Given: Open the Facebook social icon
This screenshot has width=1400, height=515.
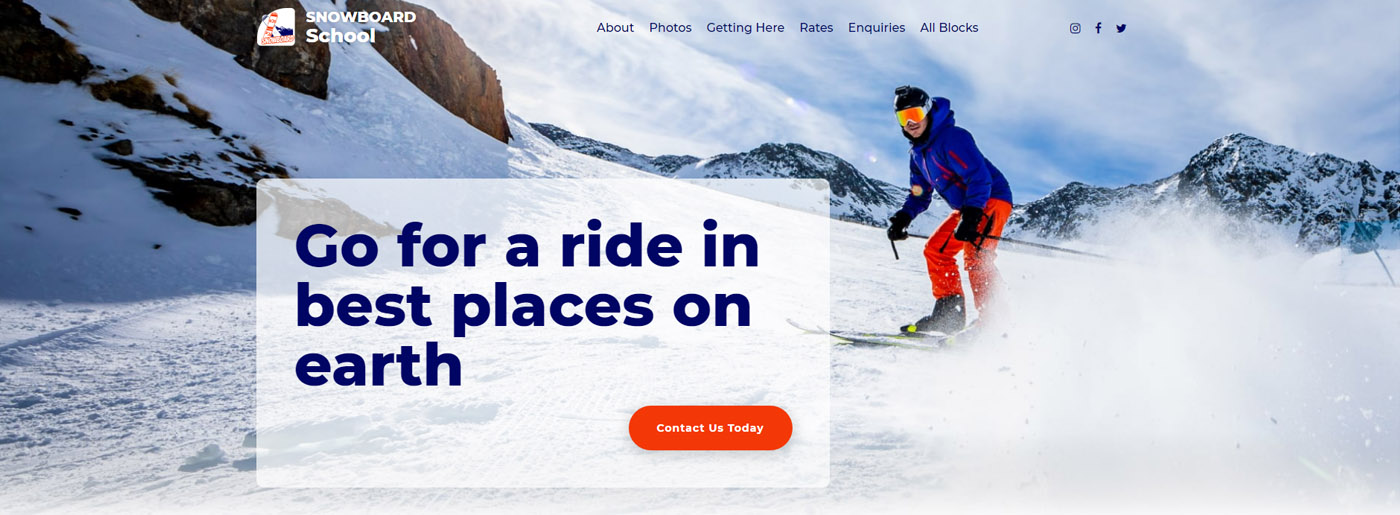Looking at the screenshot, I should [x=1098, y=28].
